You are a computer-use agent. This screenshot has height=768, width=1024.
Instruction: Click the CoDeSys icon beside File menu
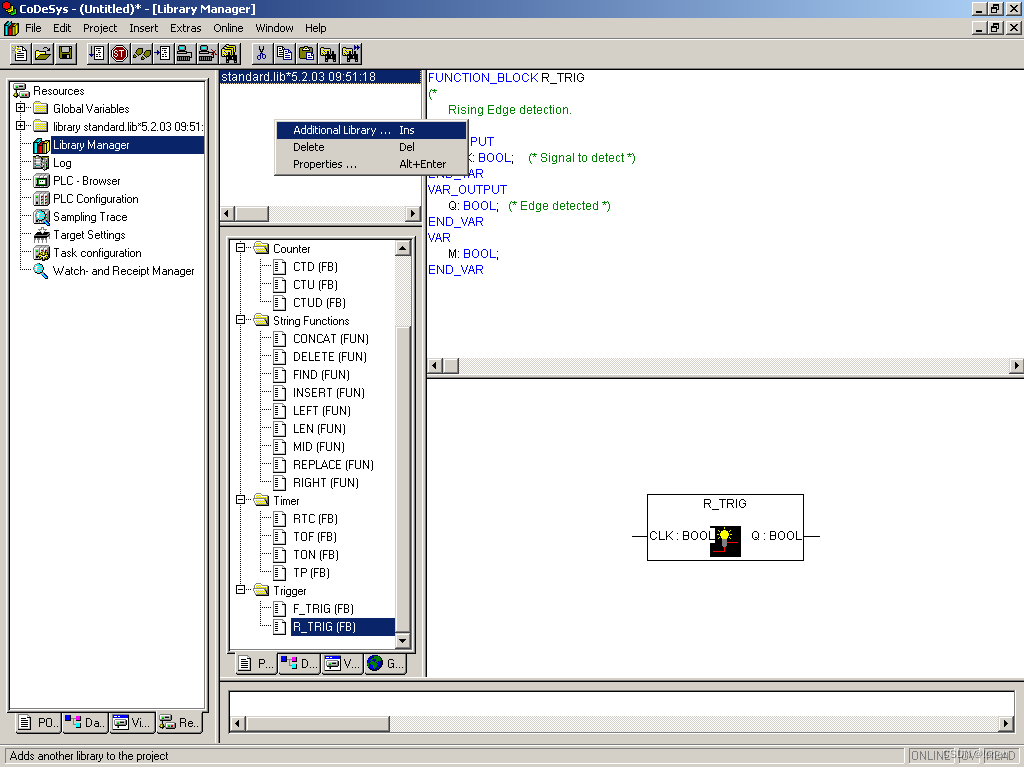(11, 28)
